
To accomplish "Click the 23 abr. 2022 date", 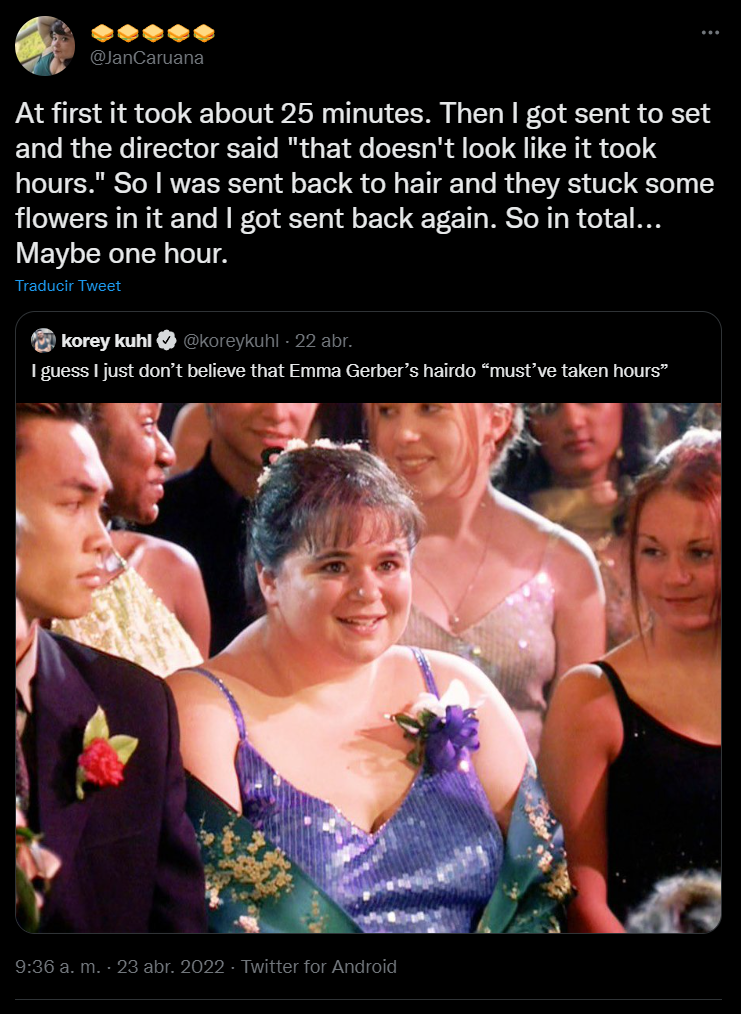I will (171, 966).
